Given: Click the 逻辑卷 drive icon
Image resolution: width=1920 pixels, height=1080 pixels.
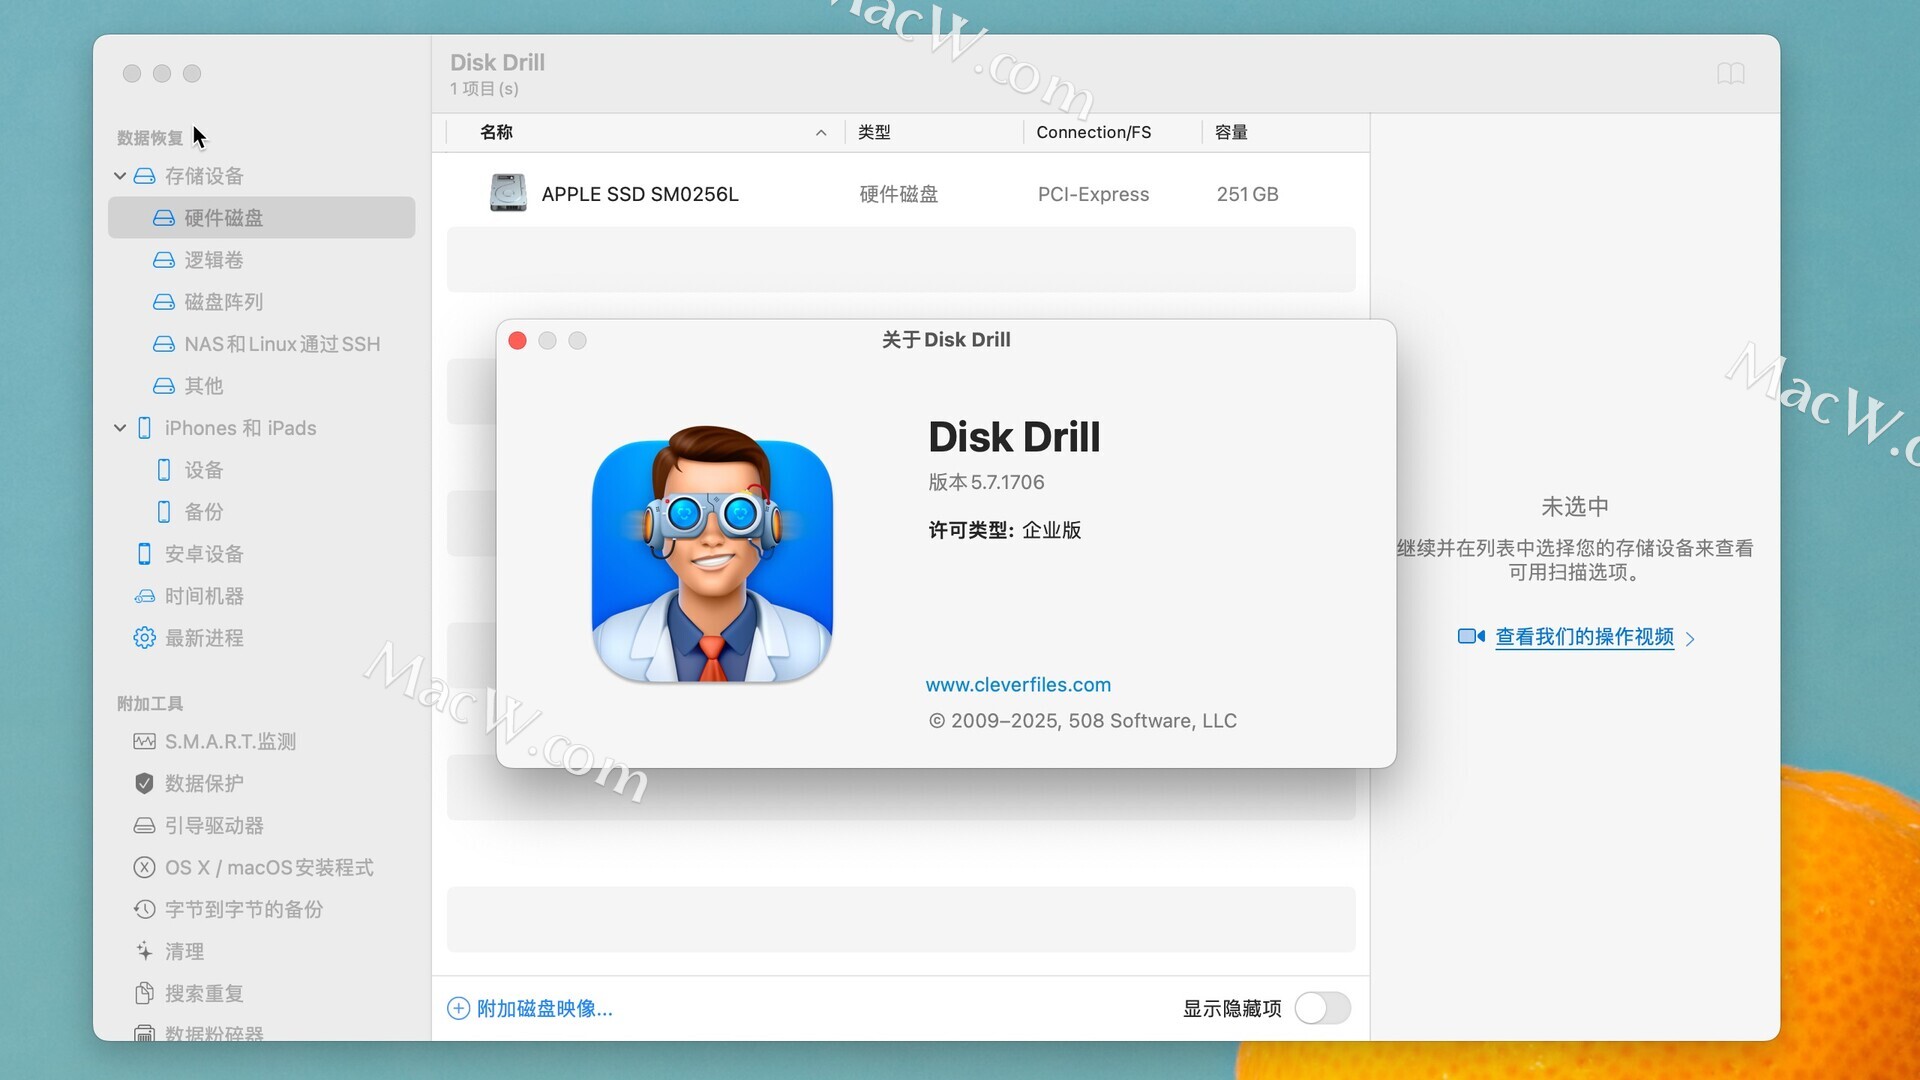Looking at the screenshot, I should pos(164,260).
